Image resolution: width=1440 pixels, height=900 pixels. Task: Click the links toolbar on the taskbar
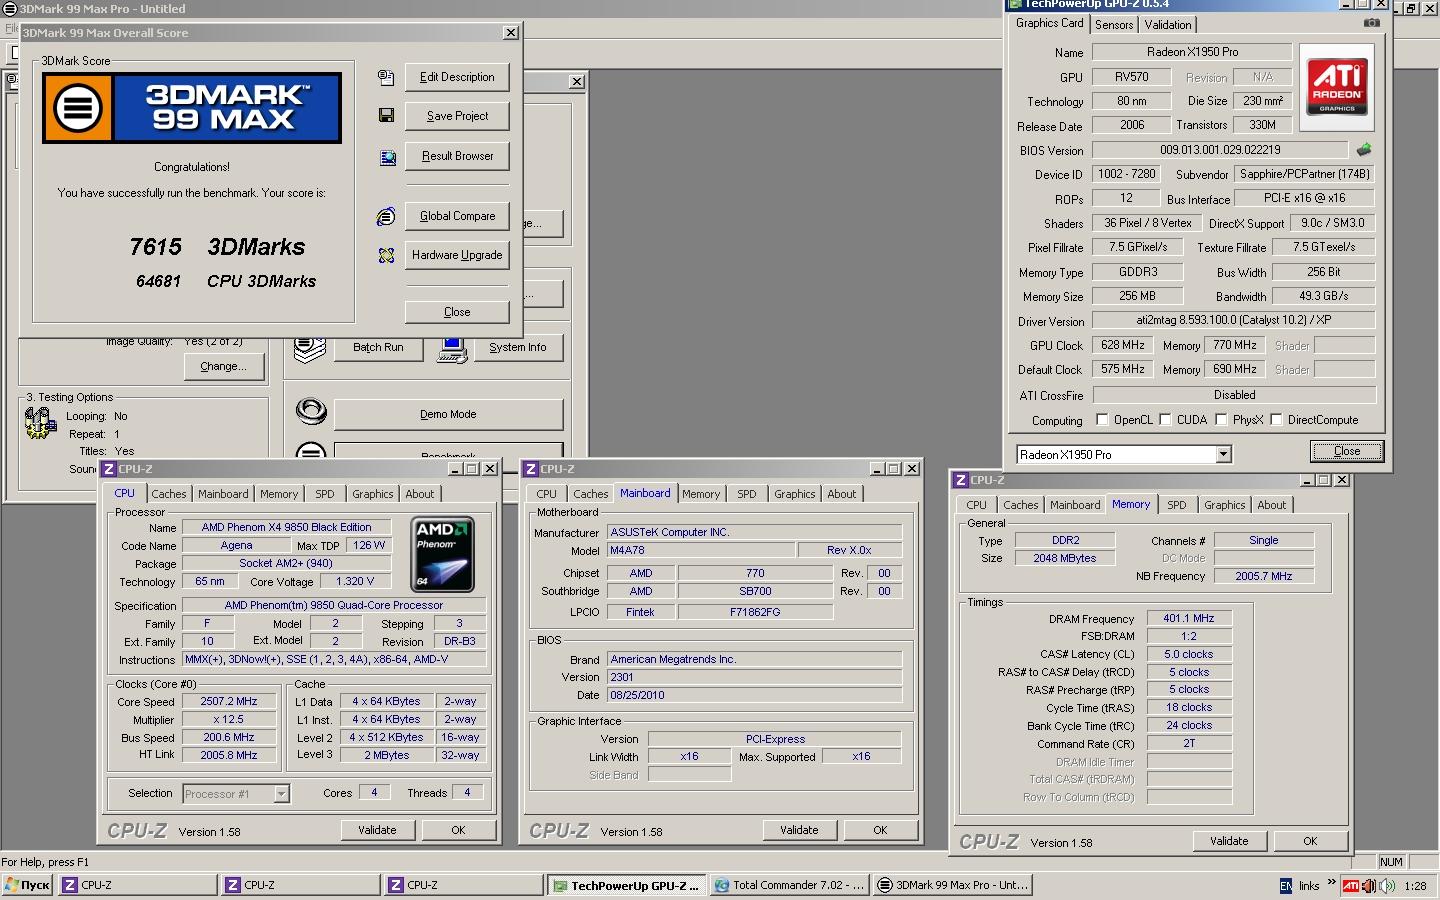1309,886
